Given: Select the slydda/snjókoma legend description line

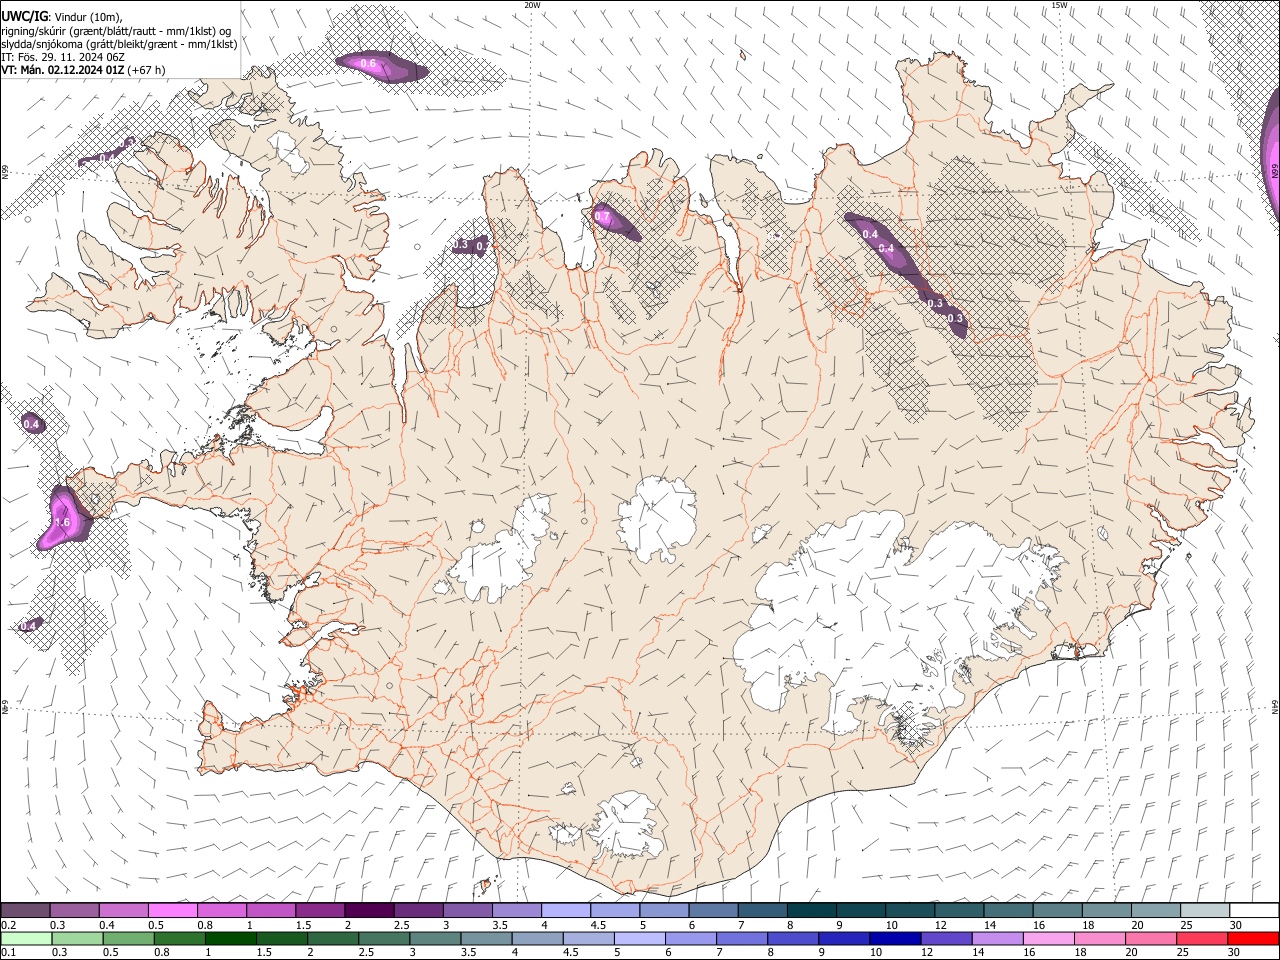Looking at the screenshot, I should coord(119,44).
